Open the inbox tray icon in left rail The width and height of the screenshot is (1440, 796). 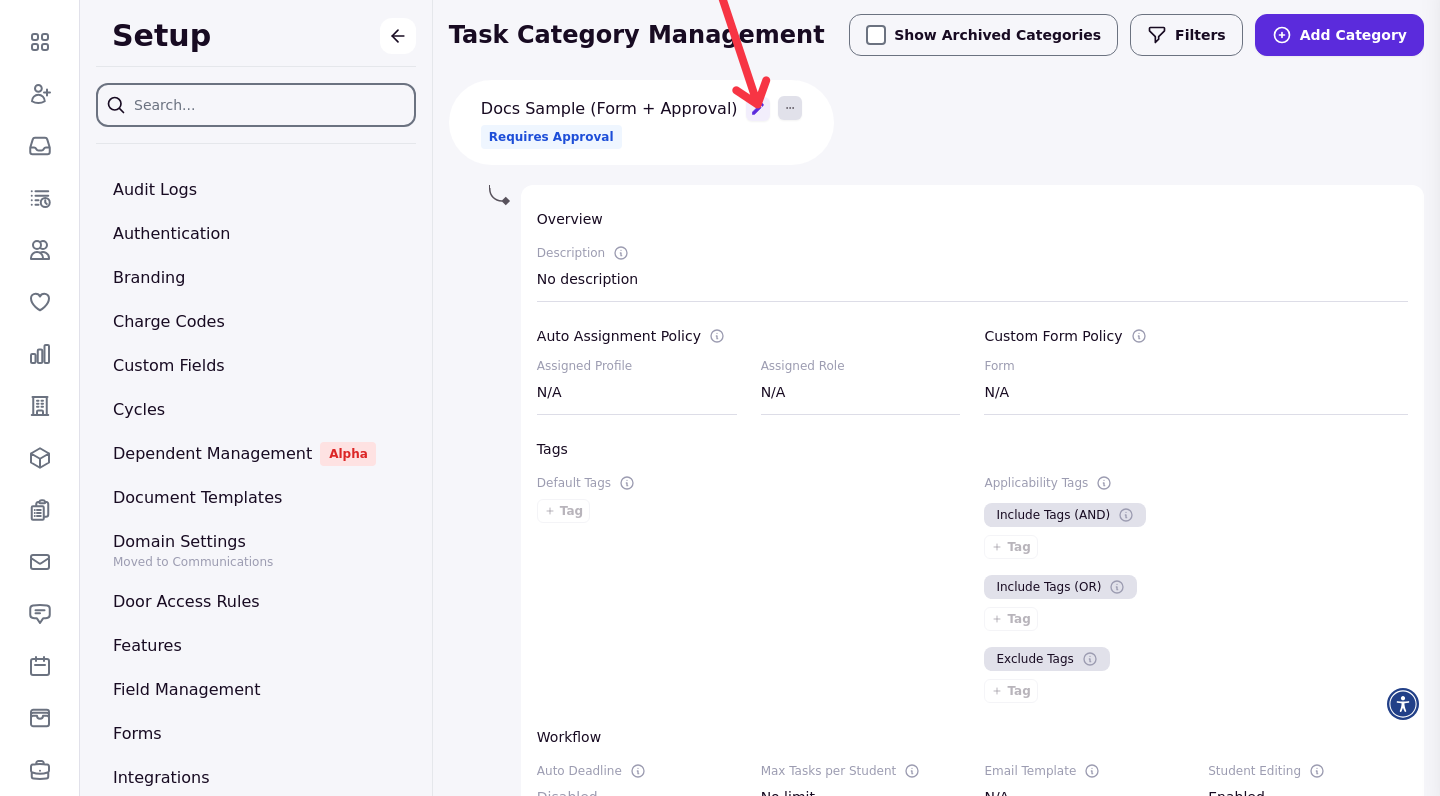[x=40, y=146]
